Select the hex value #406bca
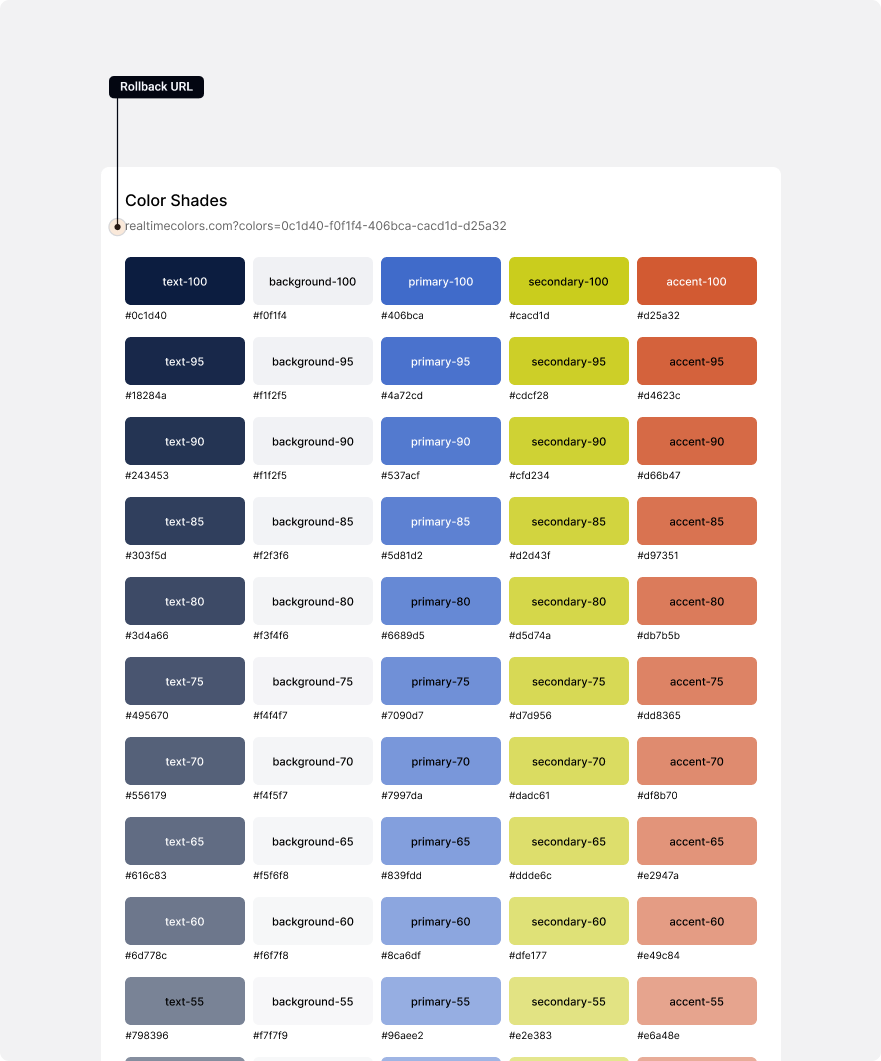The width and height of the screenshot is (881, 1061). pyautogui.click(x=400, y=315)
